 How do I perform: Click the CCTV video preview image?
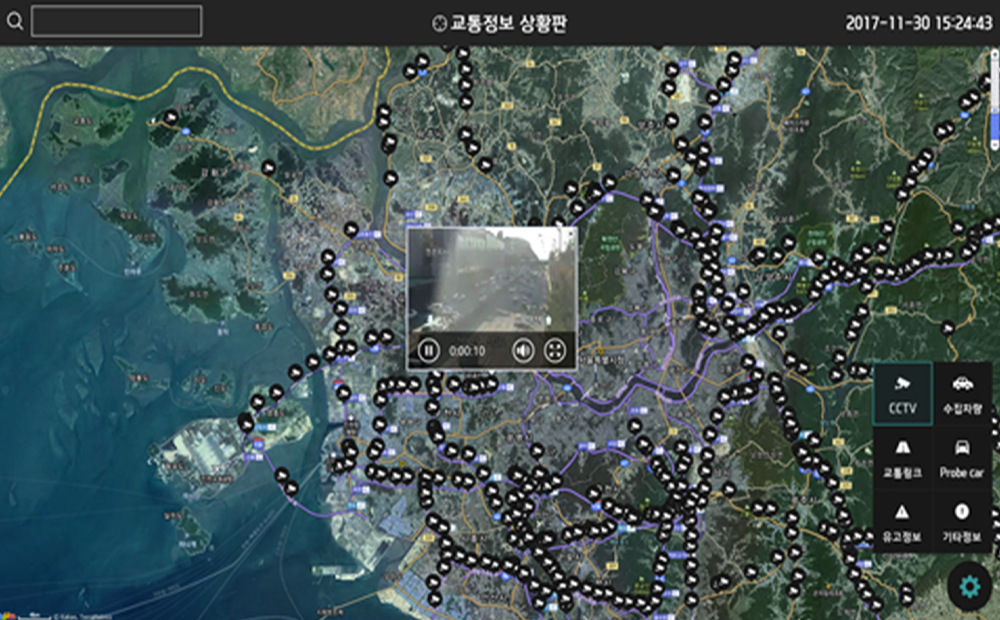(491, 278)
